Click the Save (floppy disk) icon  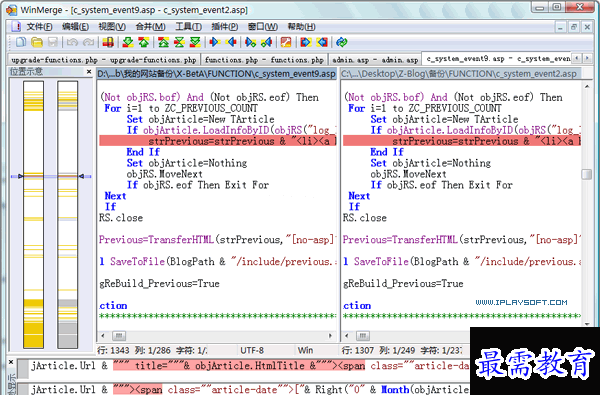coord(52,42)
